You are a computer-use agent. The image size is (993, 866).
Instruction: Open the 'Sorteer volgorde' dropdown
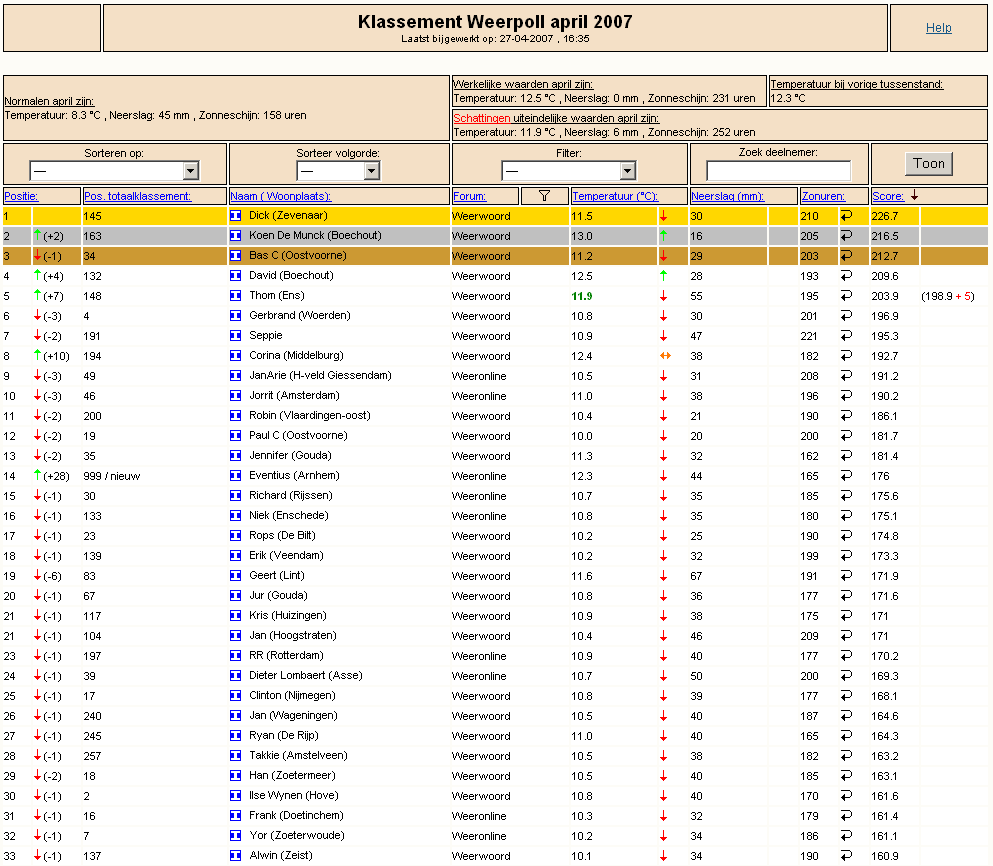(x=338, y=170)
